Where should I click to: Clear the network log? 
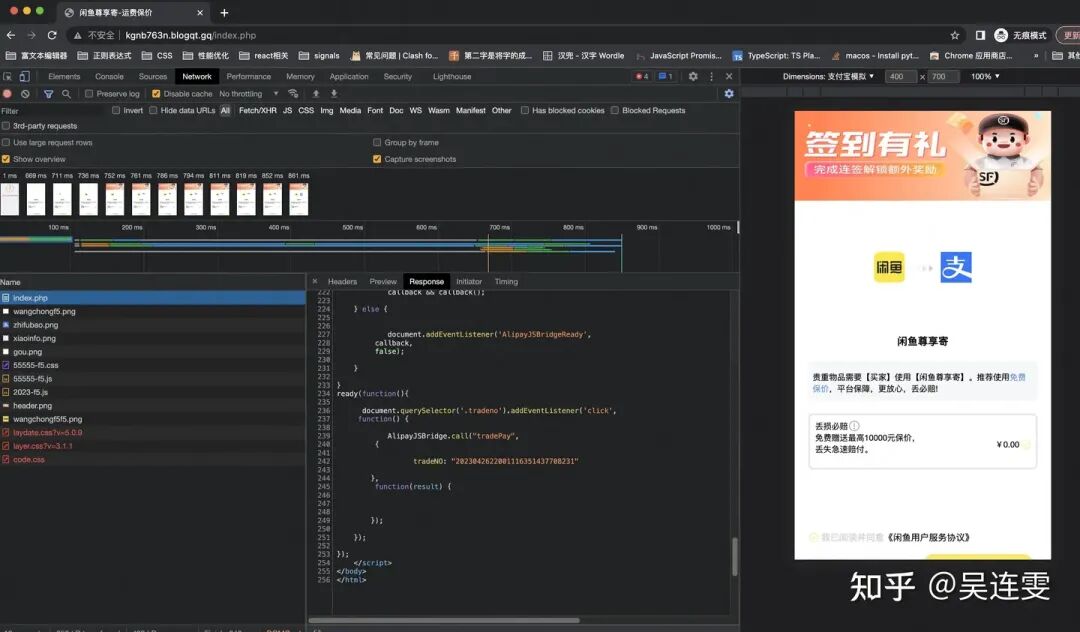[x=25, y=94]
